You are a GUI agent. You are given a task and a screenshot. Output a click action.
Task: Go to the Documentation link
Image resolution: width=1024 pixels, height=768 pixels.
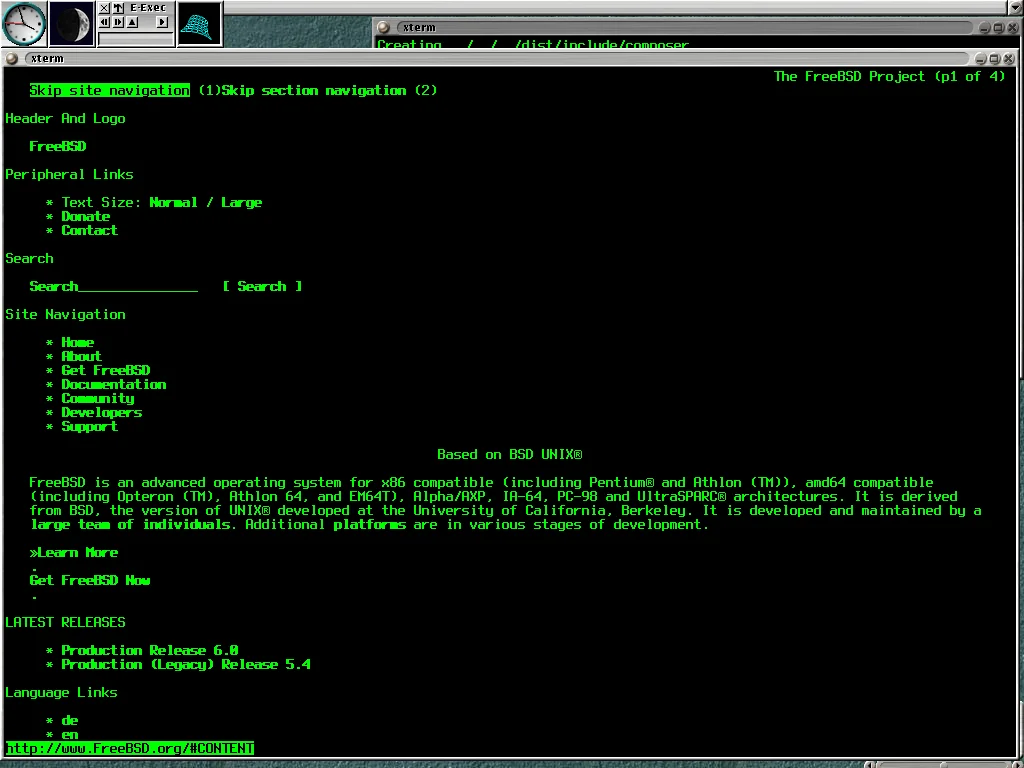coord(113,385)
